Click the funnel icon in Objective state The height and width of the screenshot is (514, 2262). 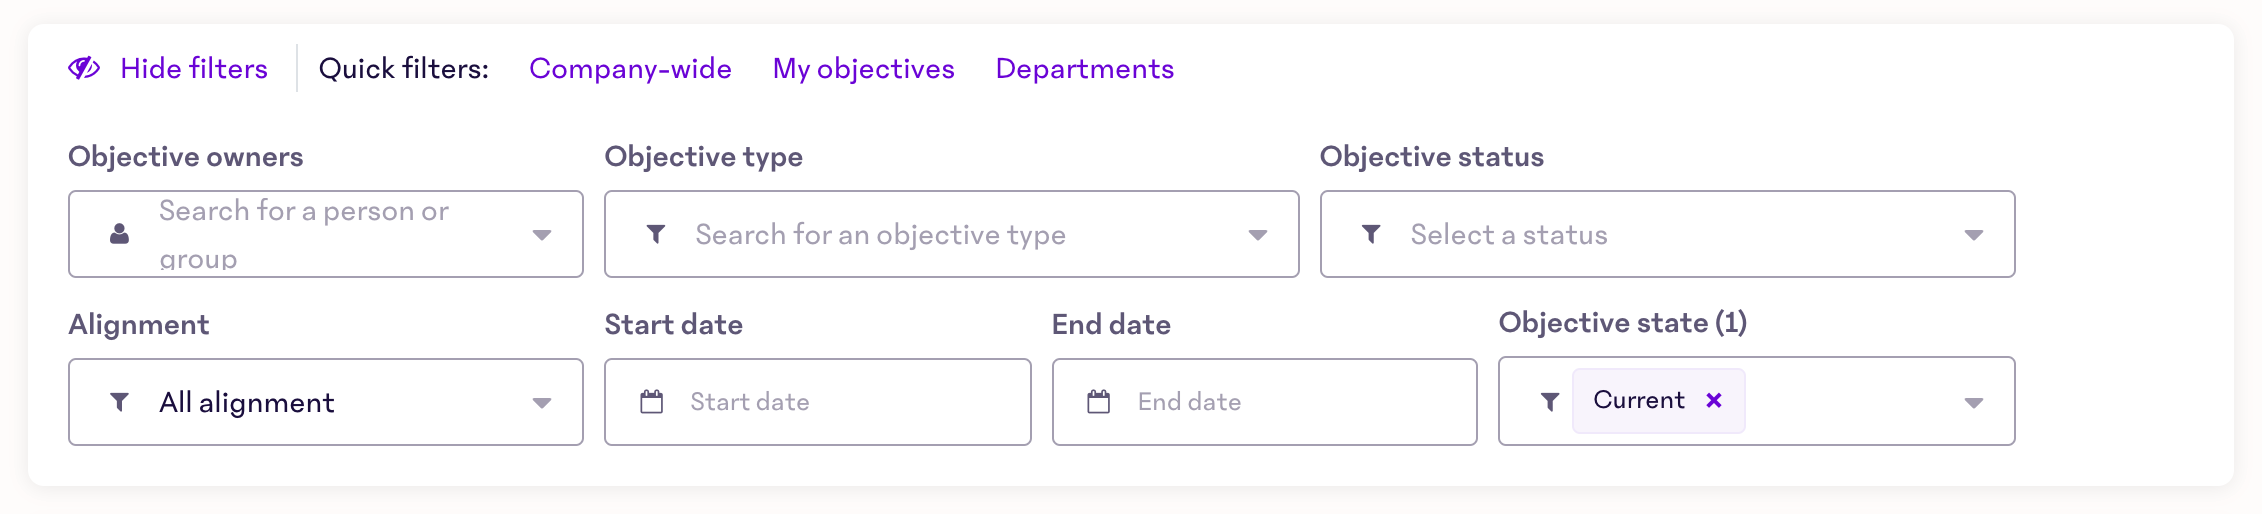[1550, 402]
